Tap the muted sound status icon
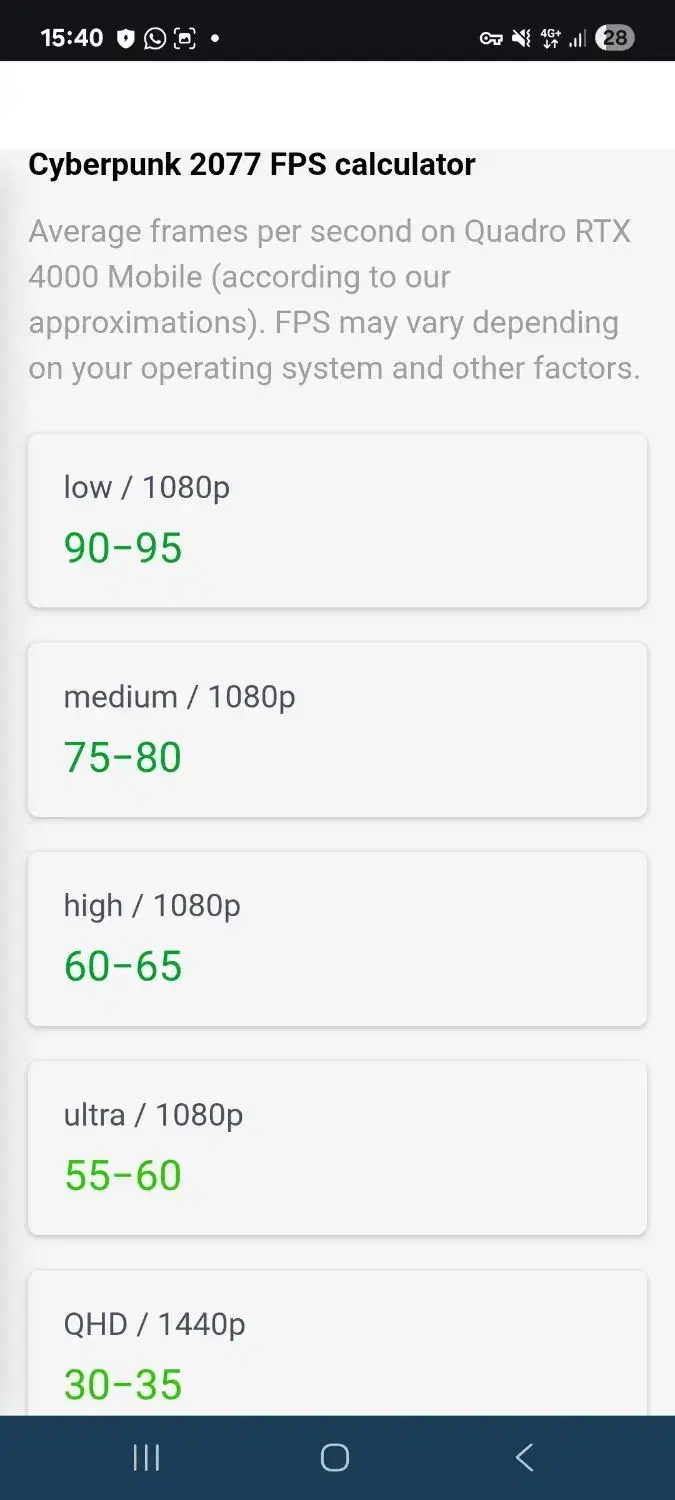This screenshot has height=1500, width=675. 520,38
